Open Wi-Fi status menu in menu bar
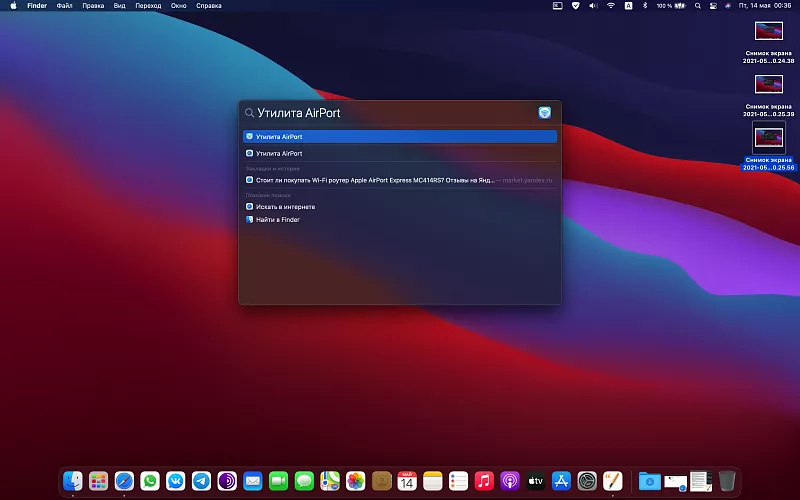The height and width of the screenshot is (500, 800). point(611,5)
